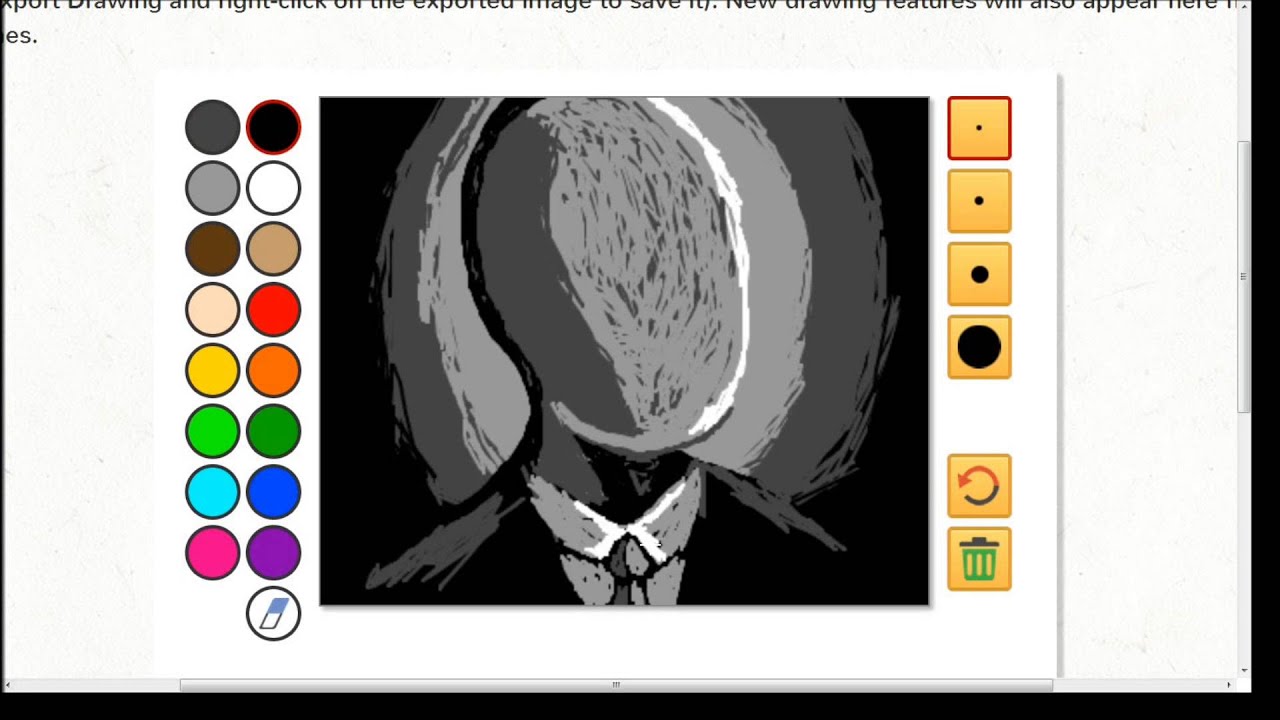
Task: Pick the orange color swatch
Action: pyautogui.click(x=273, y=370)
